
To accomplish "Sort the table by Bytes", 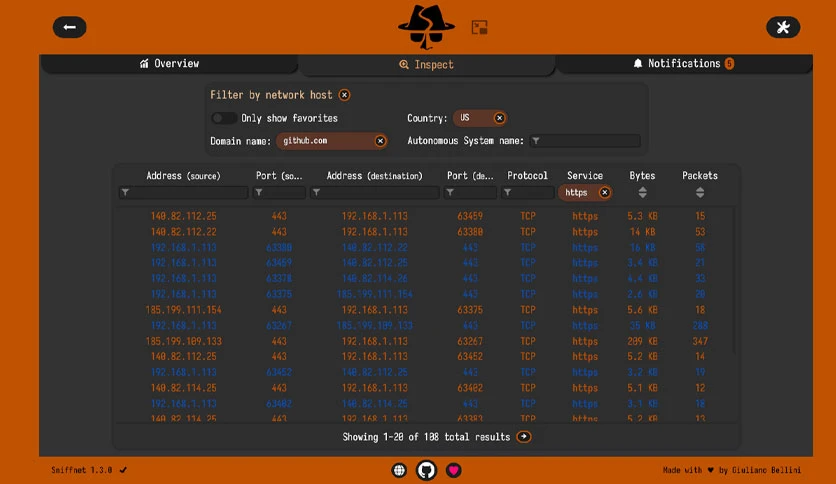I will 642,192.
